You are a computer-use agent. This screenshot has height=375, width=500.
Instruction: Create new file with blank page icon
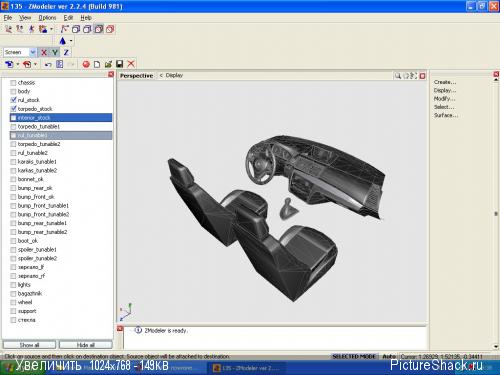click(97, 64)
